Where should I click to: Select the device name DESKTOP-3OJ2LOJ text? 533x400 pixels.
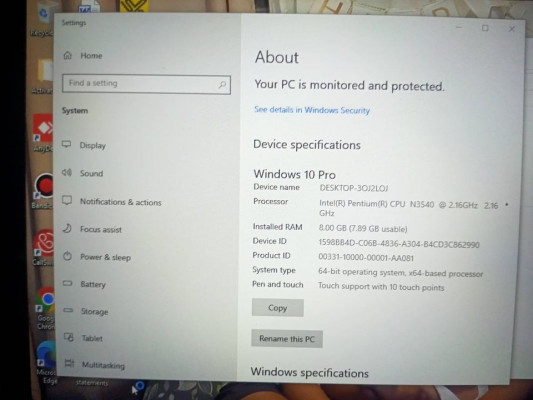(x=354, y=188)
